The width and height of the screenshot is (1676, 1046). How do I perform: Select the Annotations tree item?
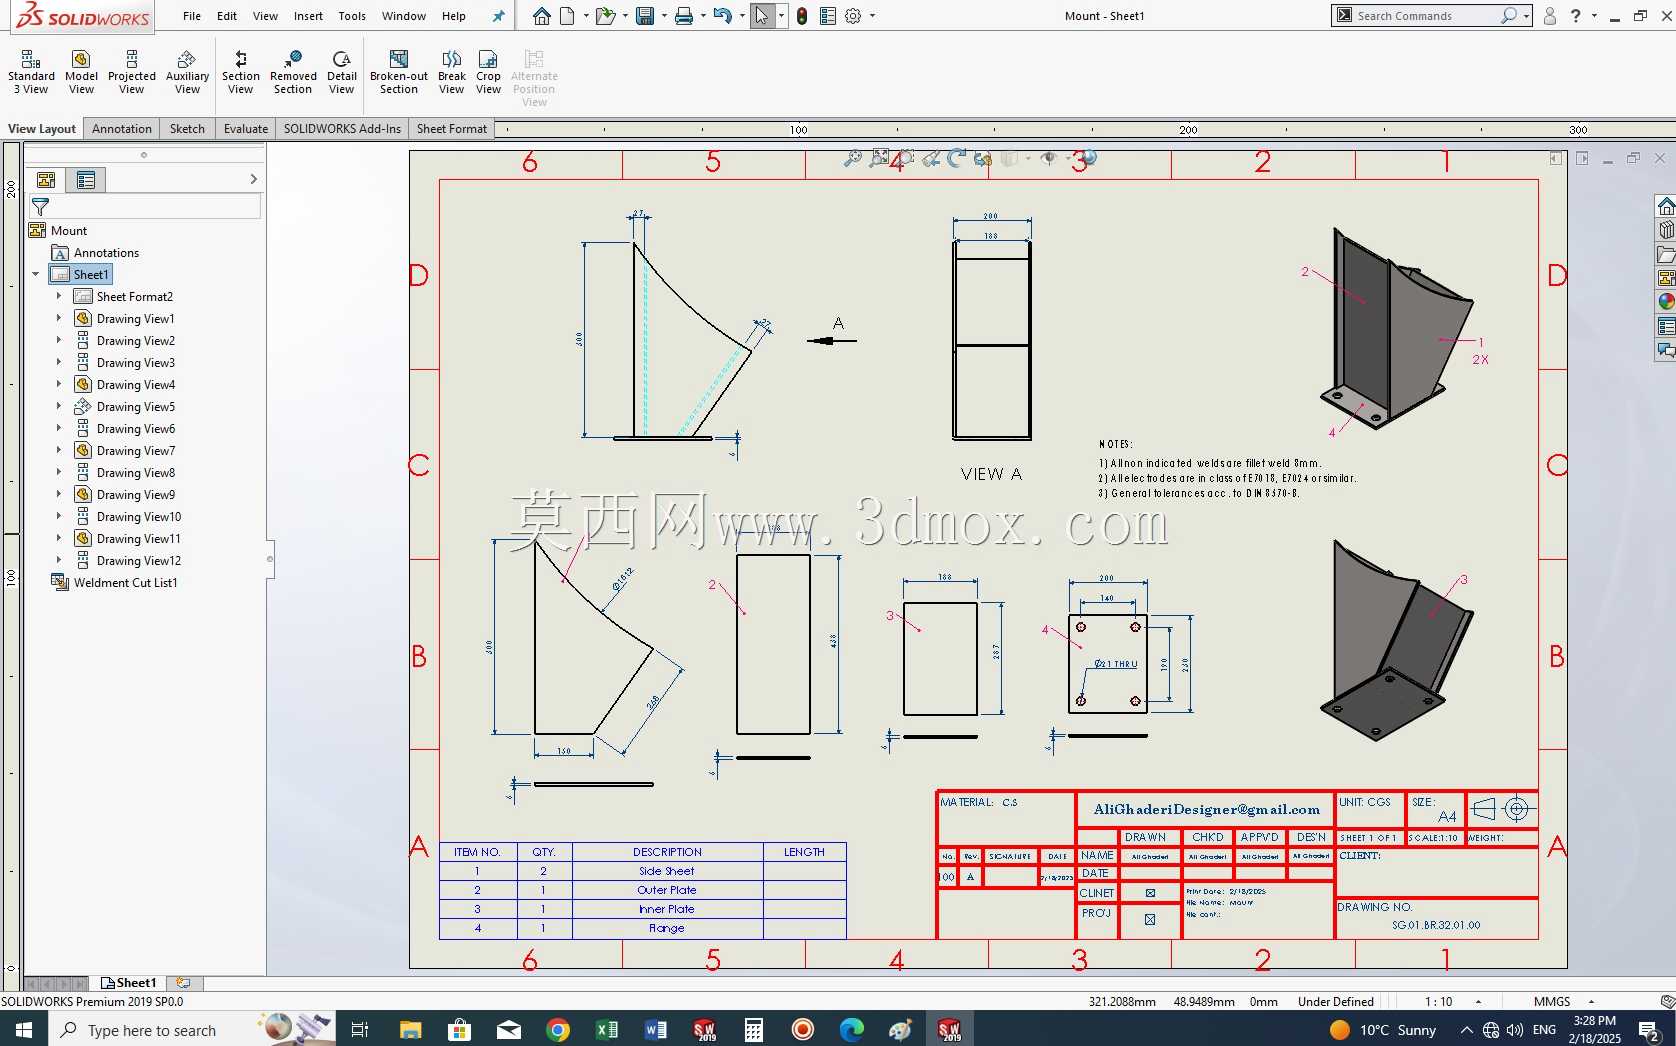pos(106,252)
